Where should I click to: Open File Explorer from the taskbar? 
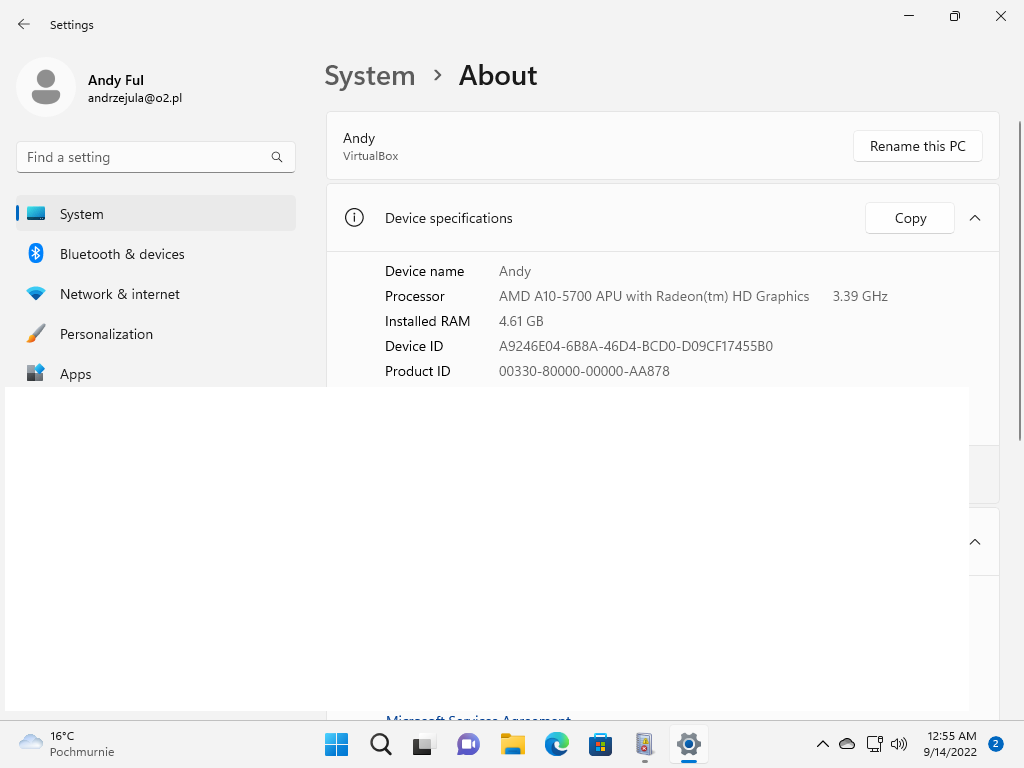point(513,744)
